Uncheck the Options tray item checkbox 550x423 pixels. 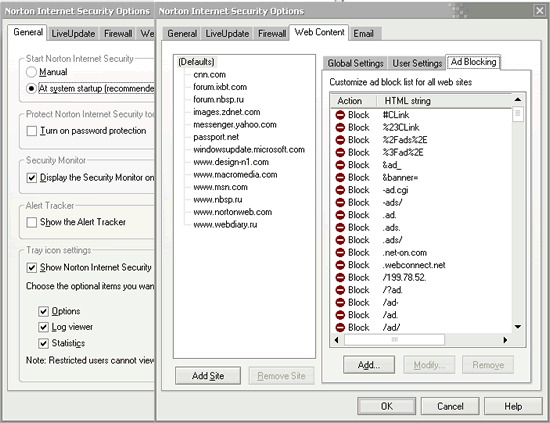click(43, 311)
